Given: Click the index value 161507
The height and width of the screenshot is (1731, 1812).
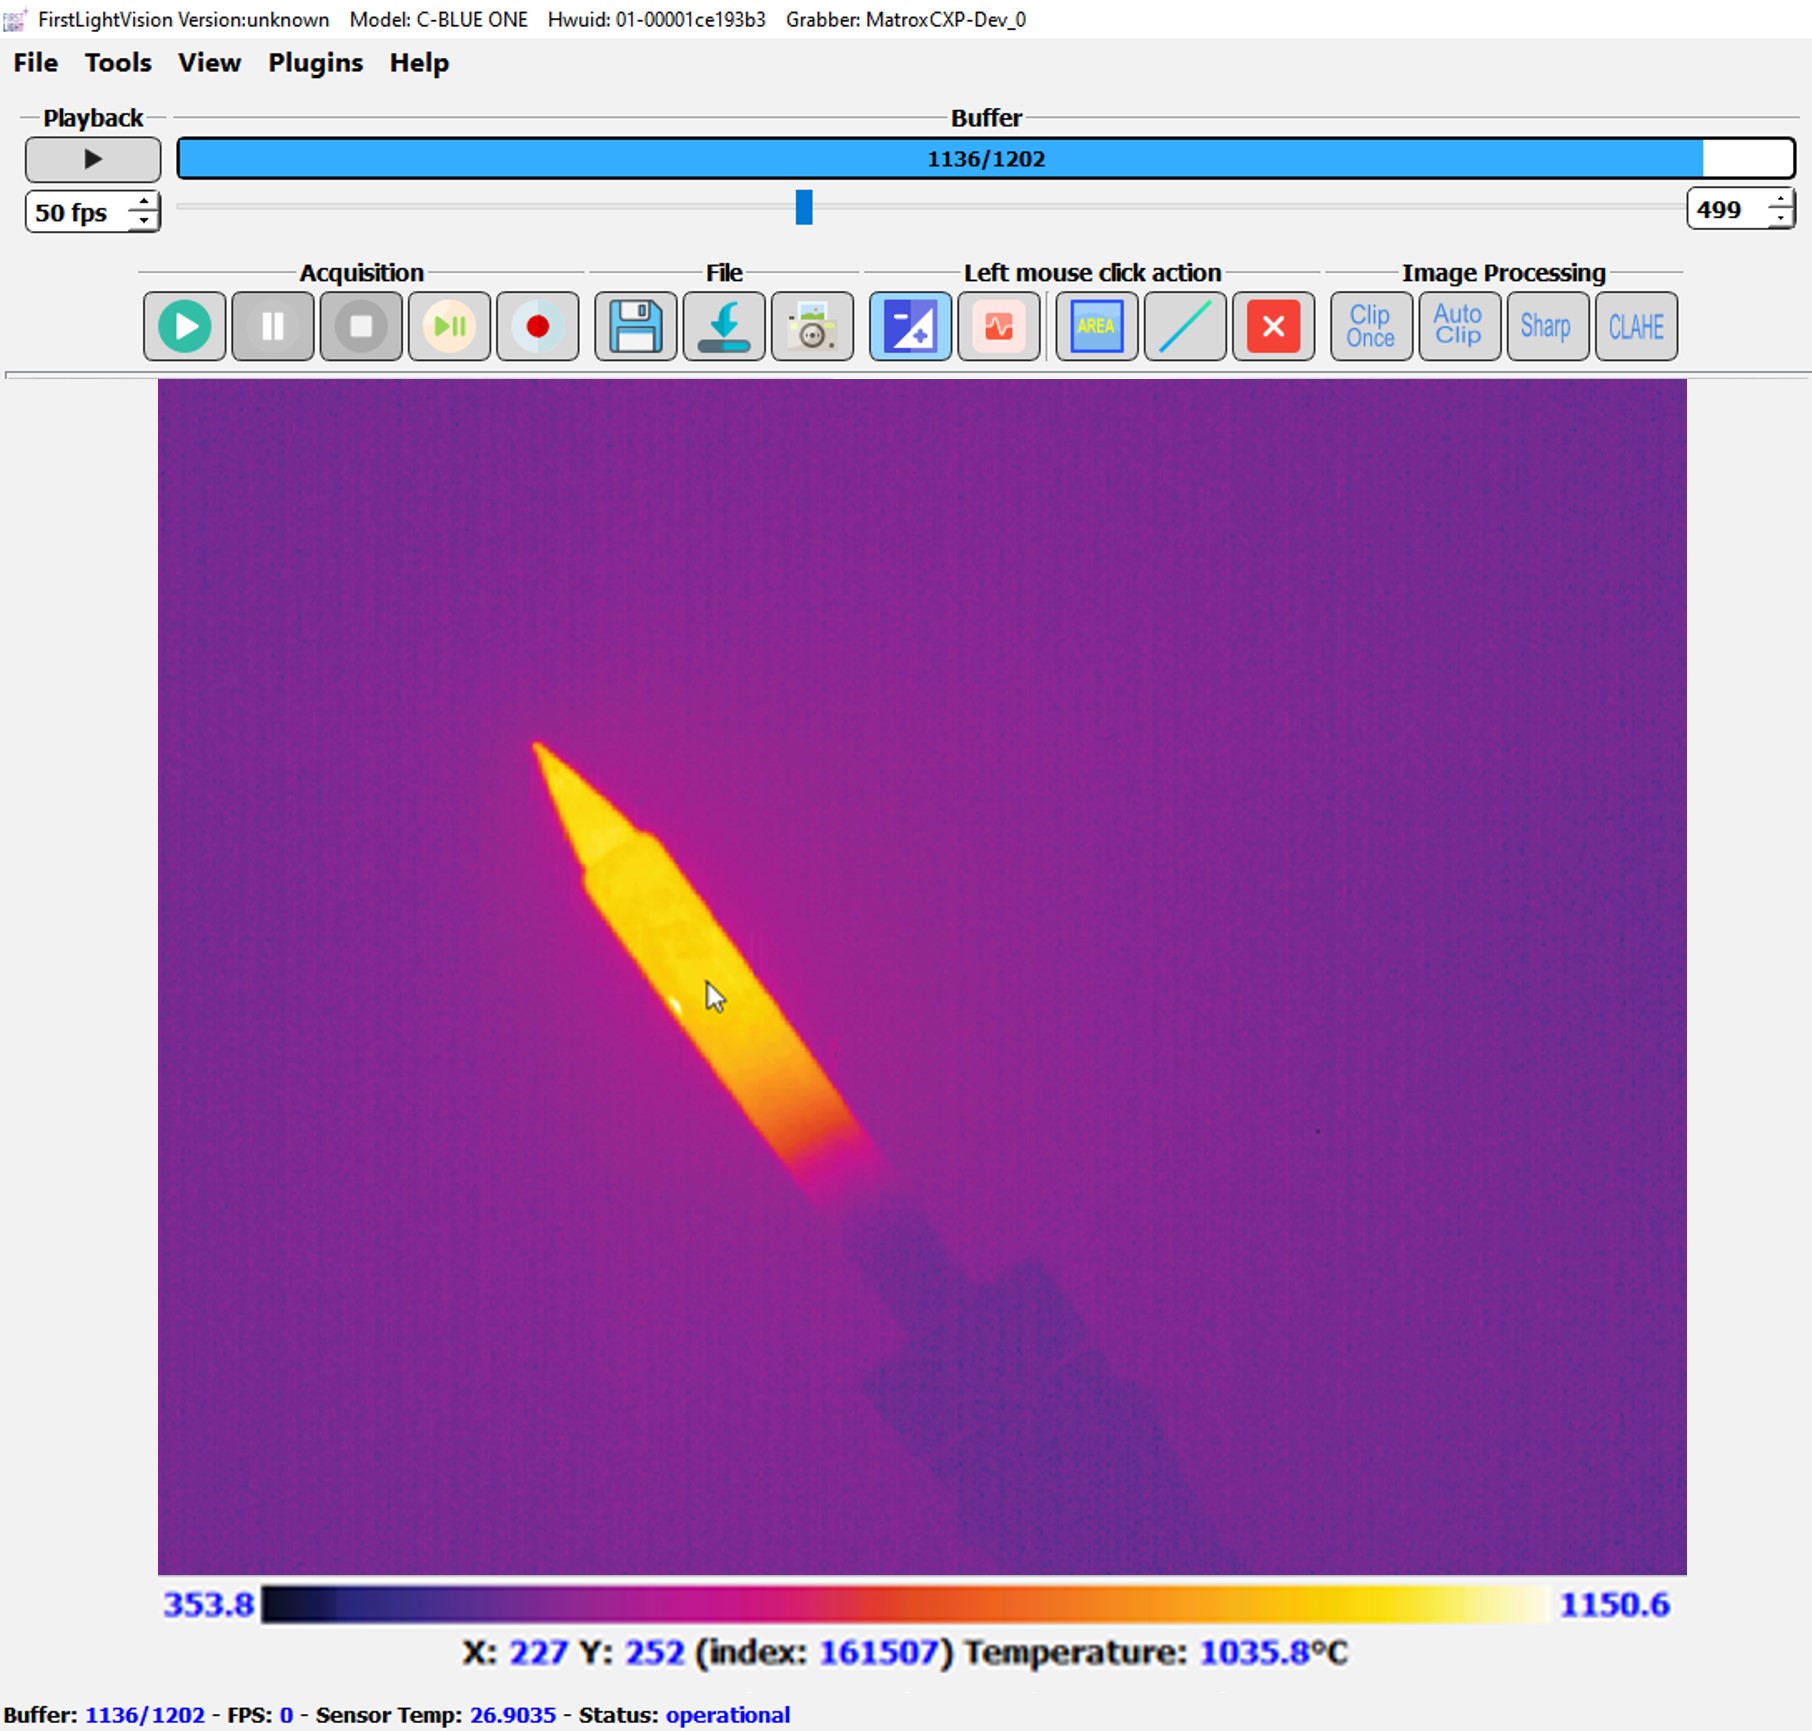Looking at the screenshot, I should [x=880, y=1652].
